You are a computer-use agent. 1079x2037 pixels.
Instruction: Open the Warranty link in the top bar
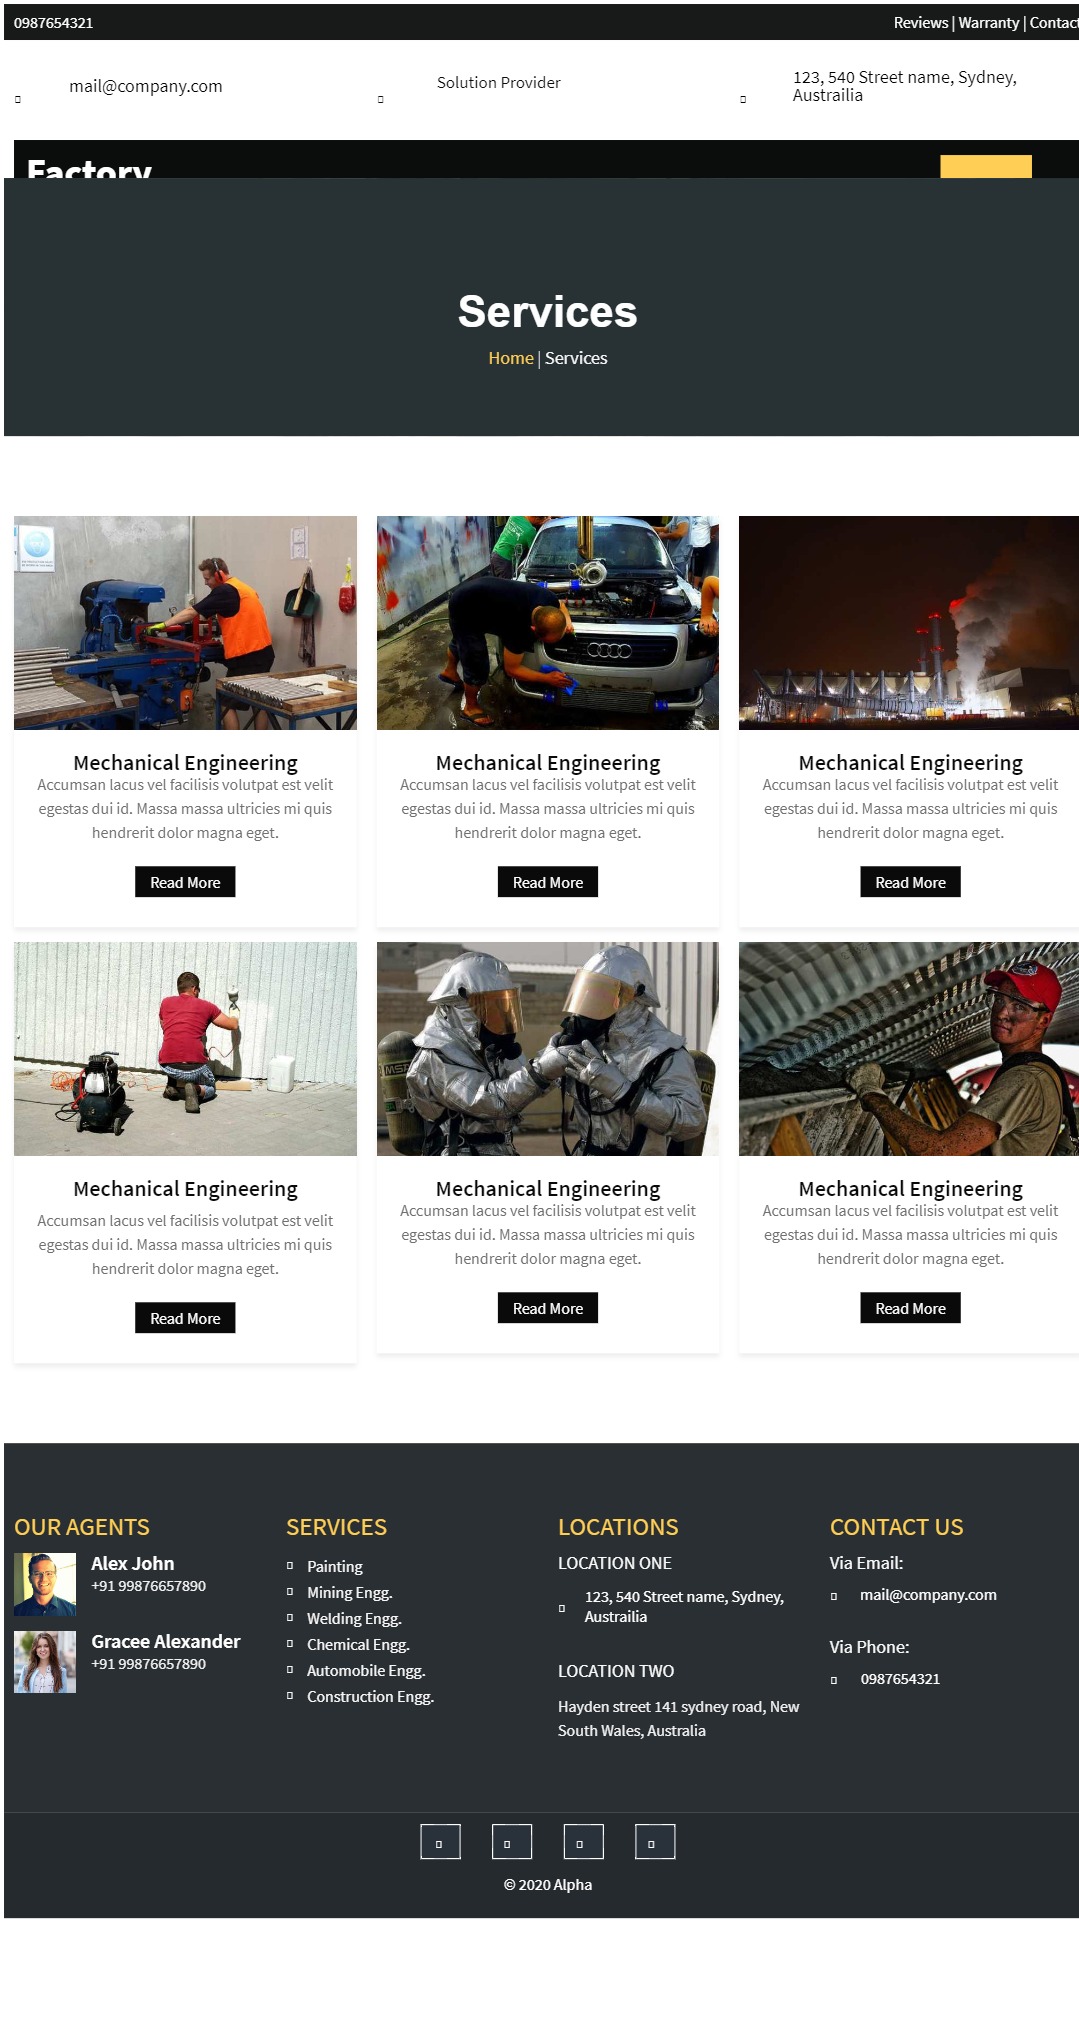point(989,23)
